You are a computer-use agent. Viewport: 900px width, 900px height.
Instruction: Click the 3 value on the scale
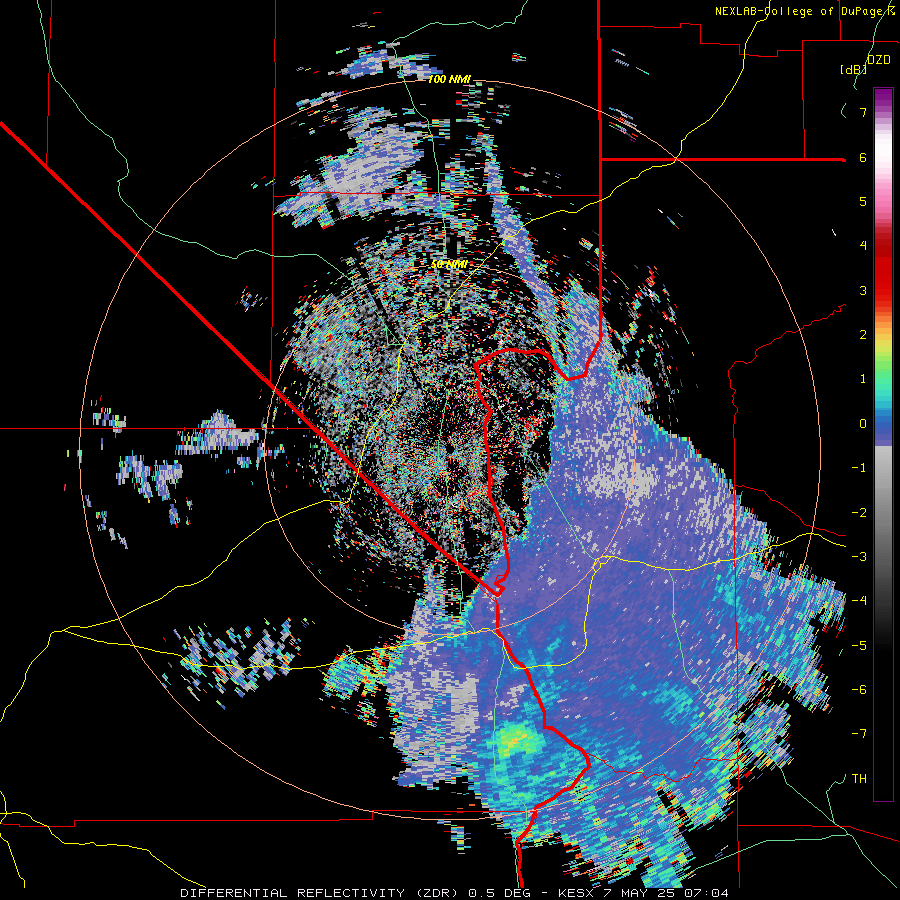863,290
